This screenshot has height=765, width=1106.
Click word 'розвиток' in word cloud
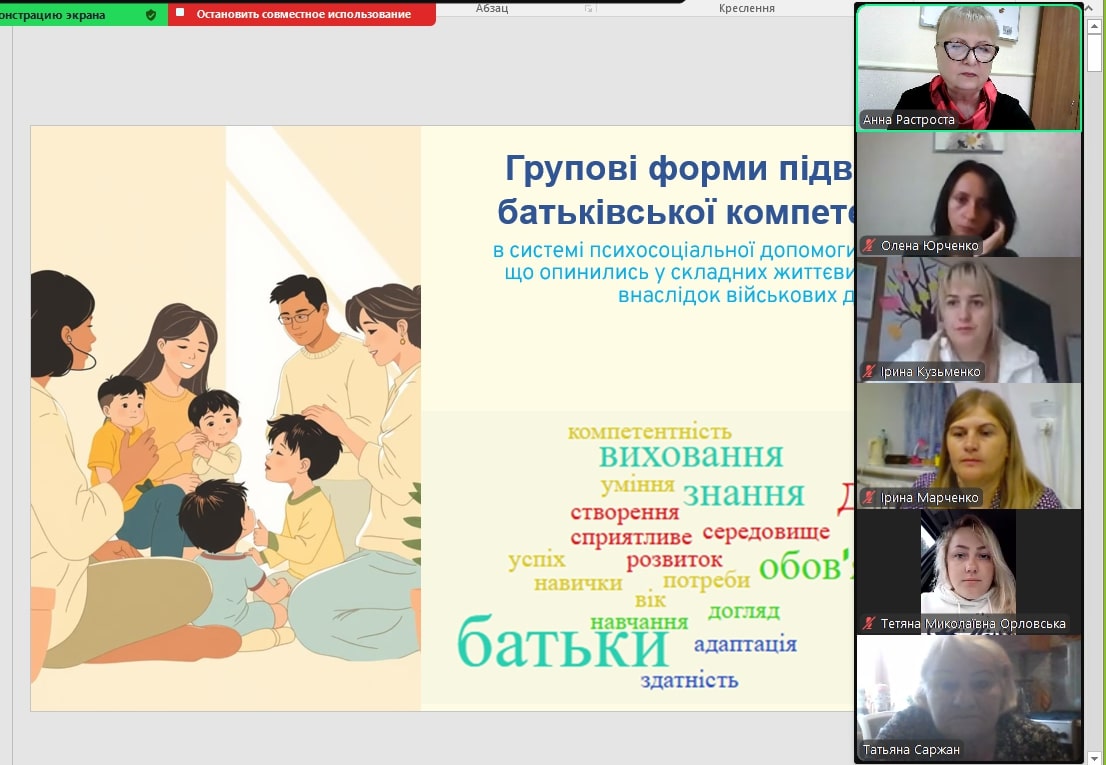pyautogui.click(x=674, y=561)
